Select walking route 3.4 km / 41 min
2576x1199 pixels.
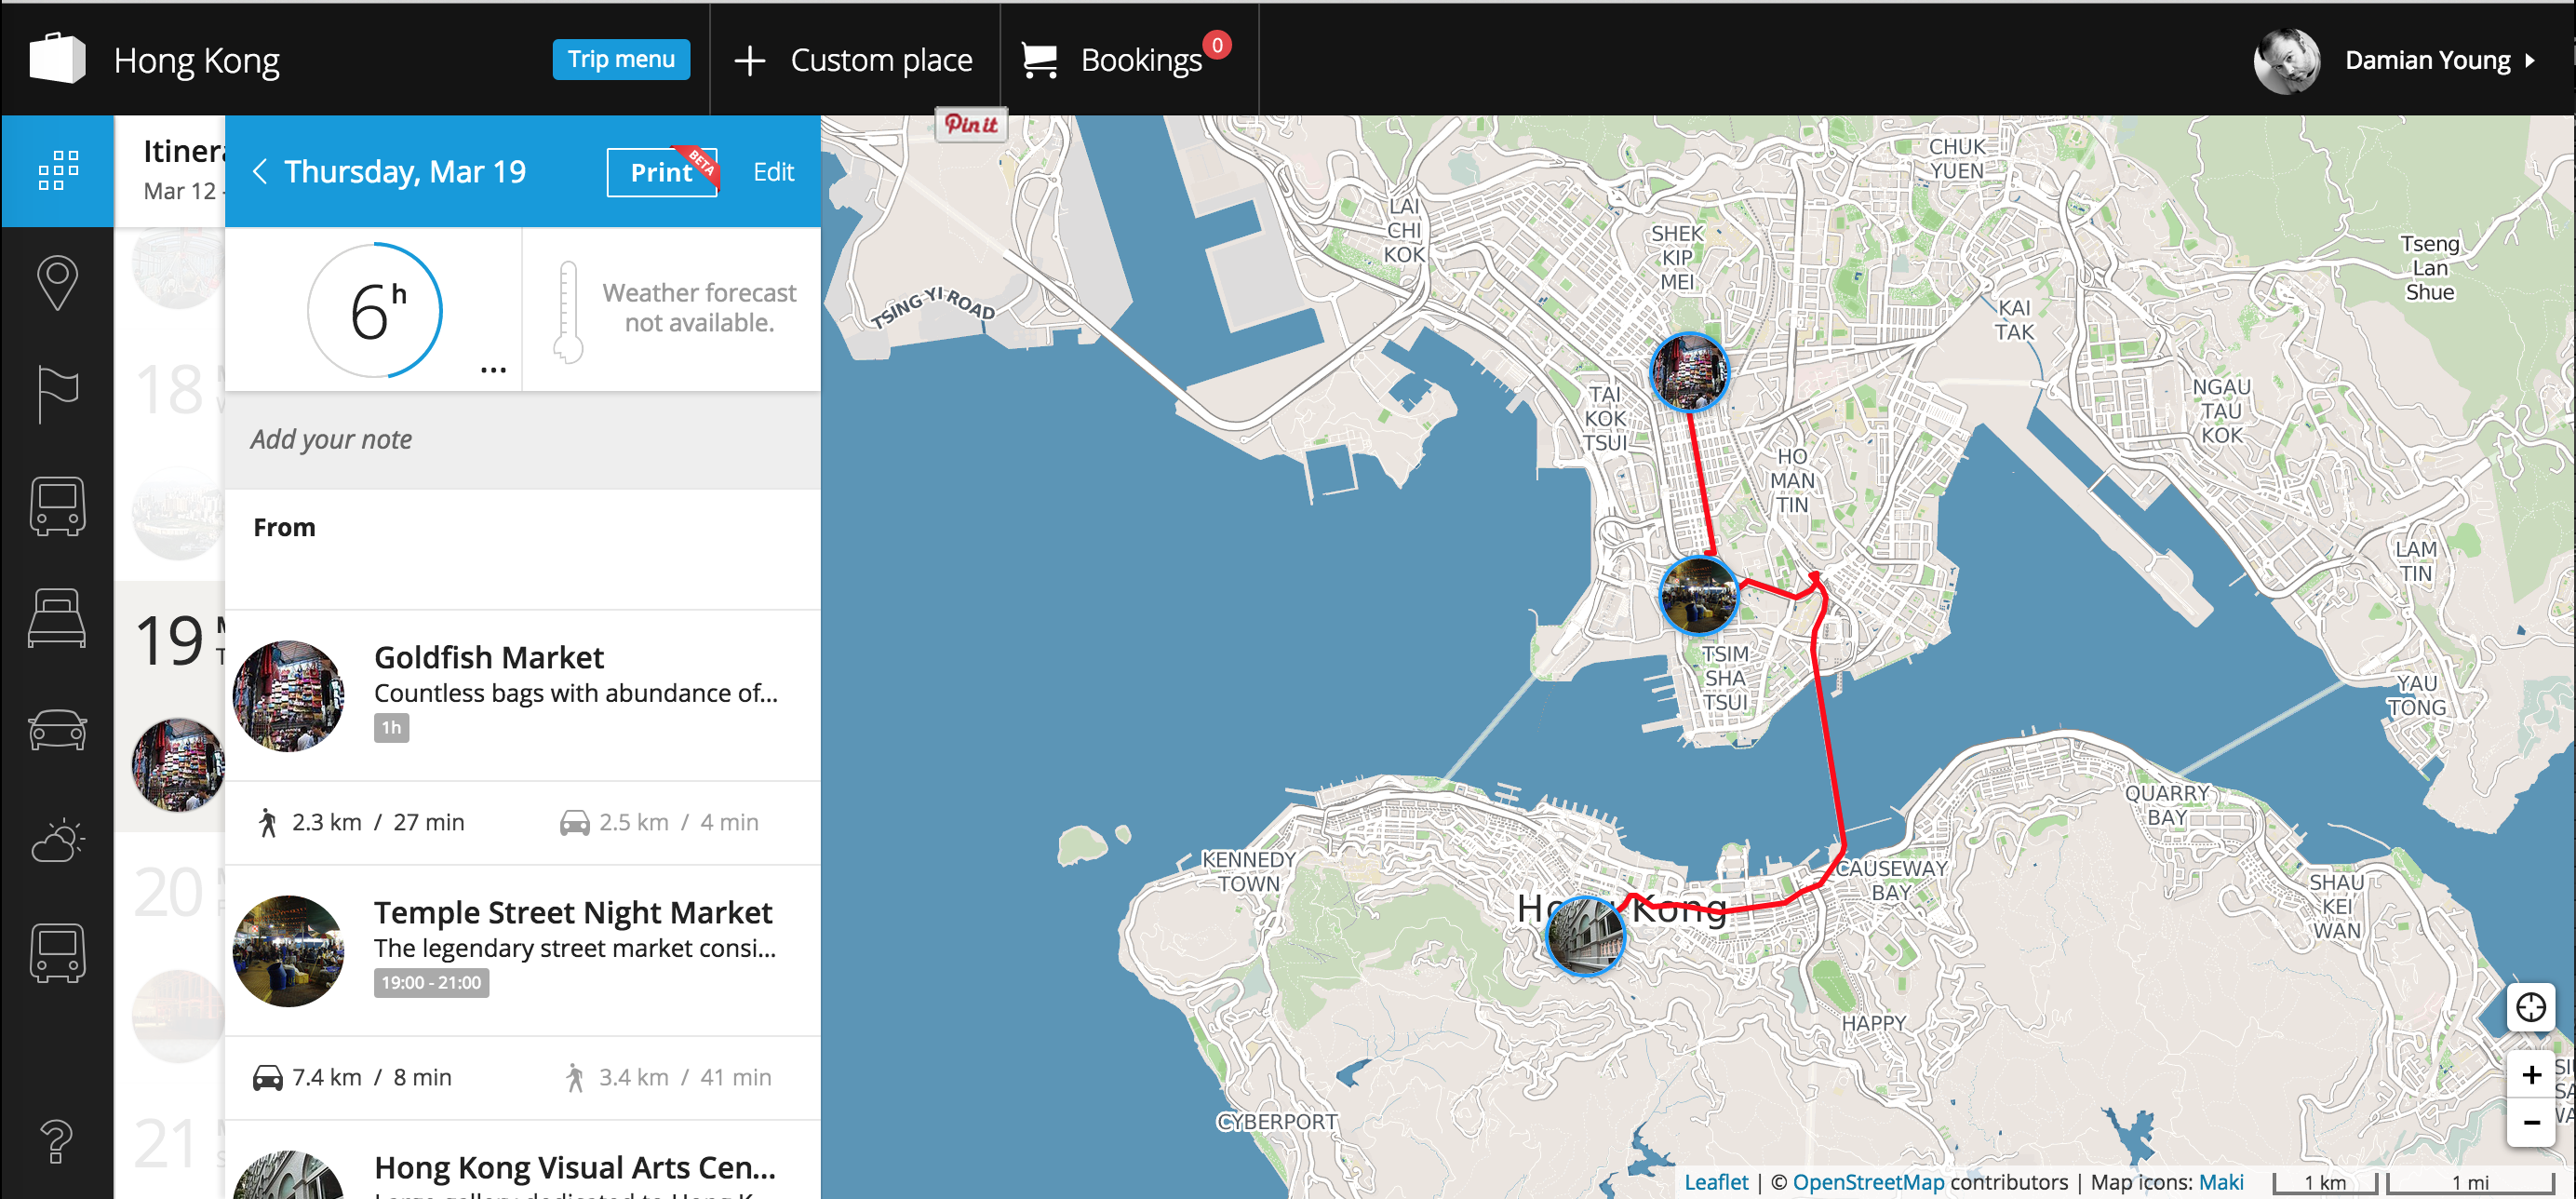(x=667, y=1077)
